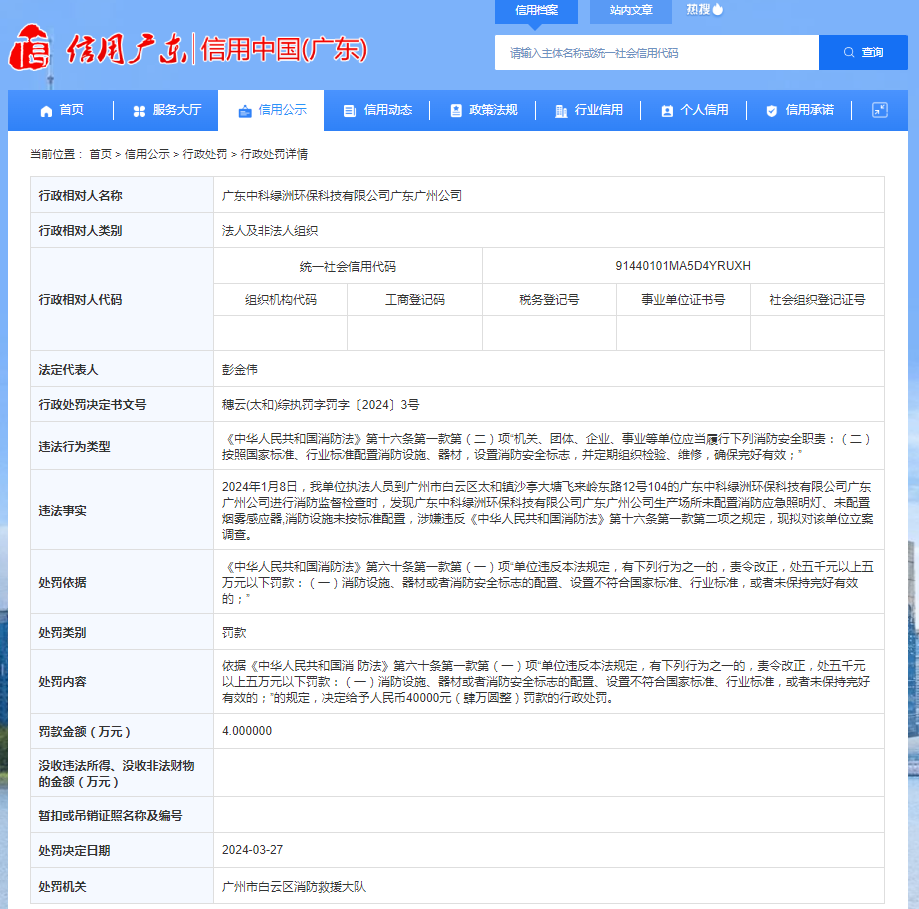Click the 组织机构代码 header cell

click(x=281, y=300)
